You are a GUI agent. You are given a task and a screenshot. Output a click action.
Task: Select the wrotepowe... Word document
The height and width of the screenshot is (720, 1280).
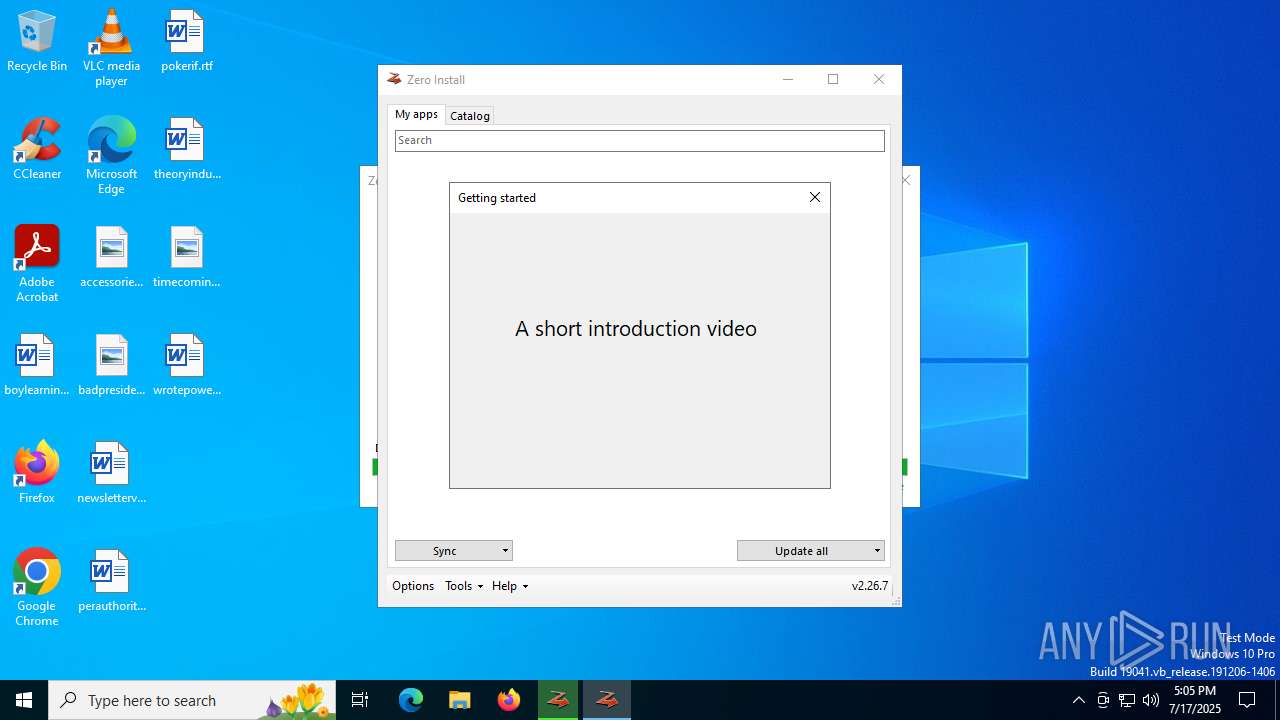tap(187, 366)
